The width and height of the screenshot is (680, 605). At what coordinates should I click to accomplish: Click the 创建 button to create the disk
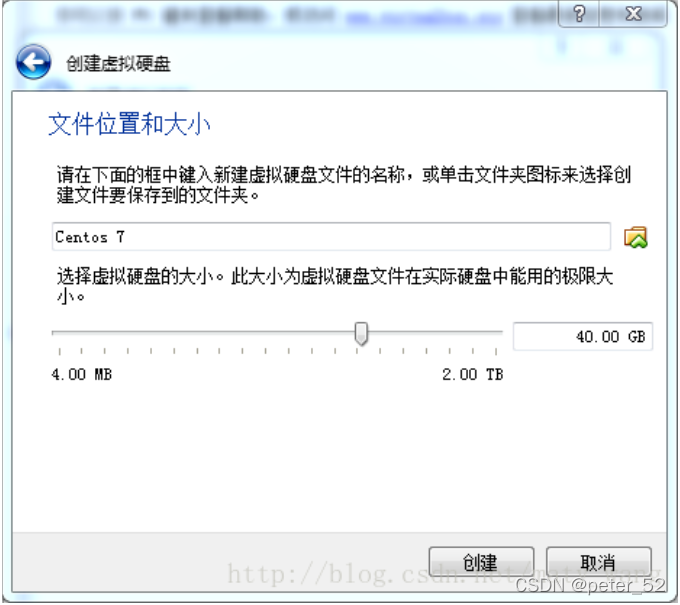[481, 562]
